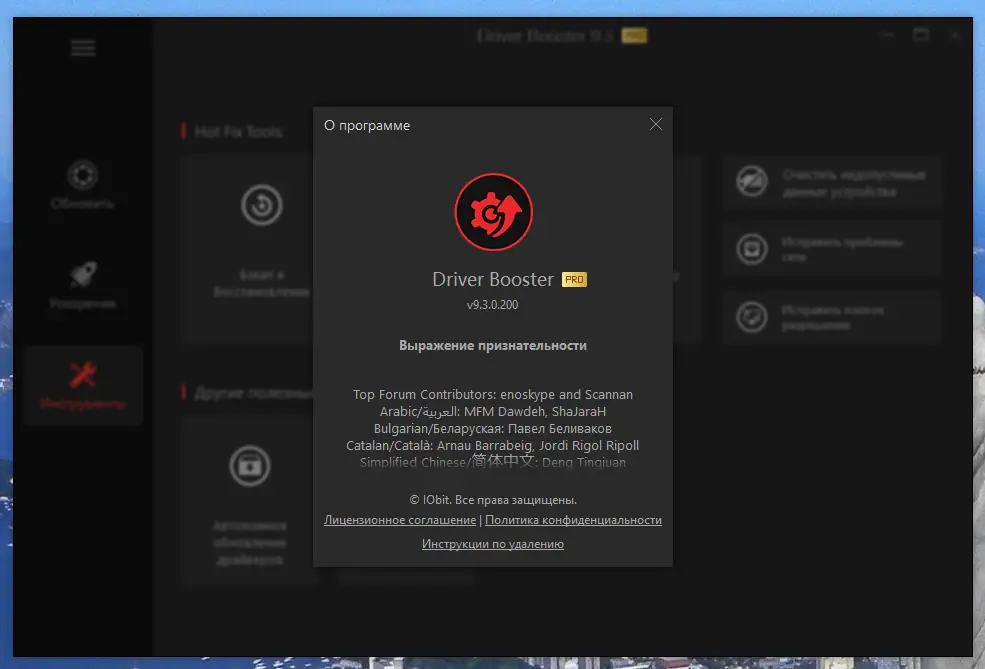The image size is (985, 669).
Task: Click the PRO badge in the title bar
Action: [634, 36]
